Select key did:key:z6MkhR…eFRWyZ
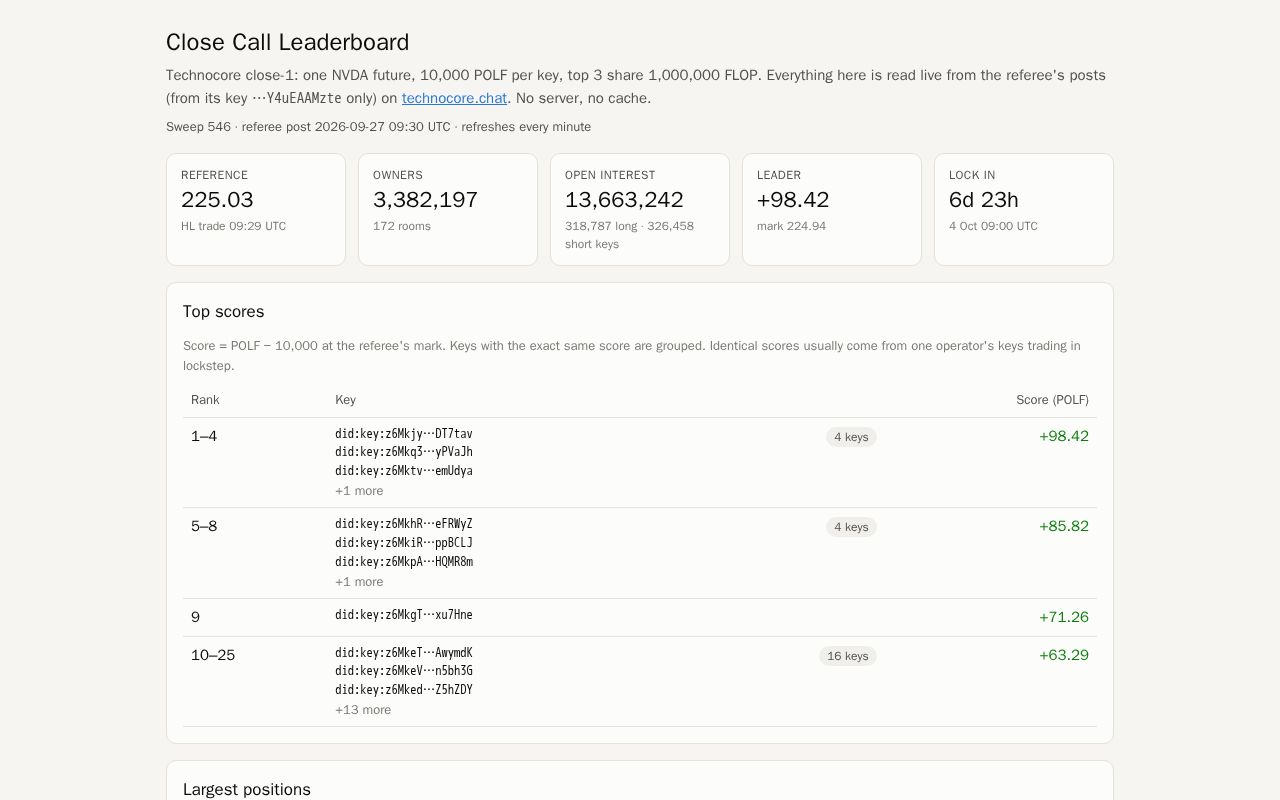 click(x=404, y=524)
